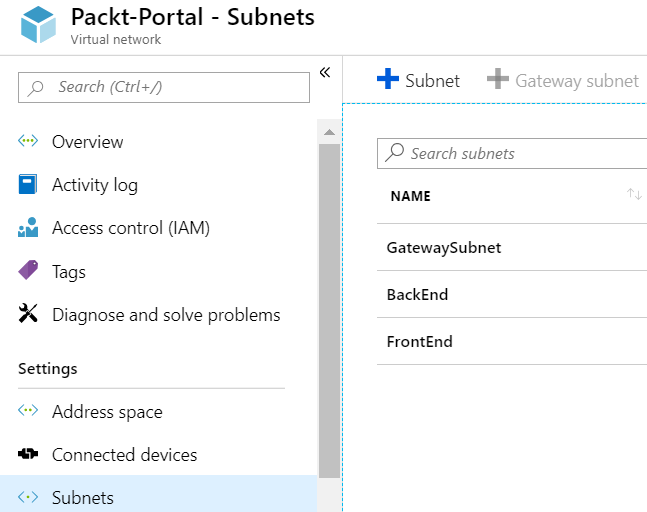Open the GatewaySubnet row
Viewport: 647px width, 512px height.
point(512,248)
